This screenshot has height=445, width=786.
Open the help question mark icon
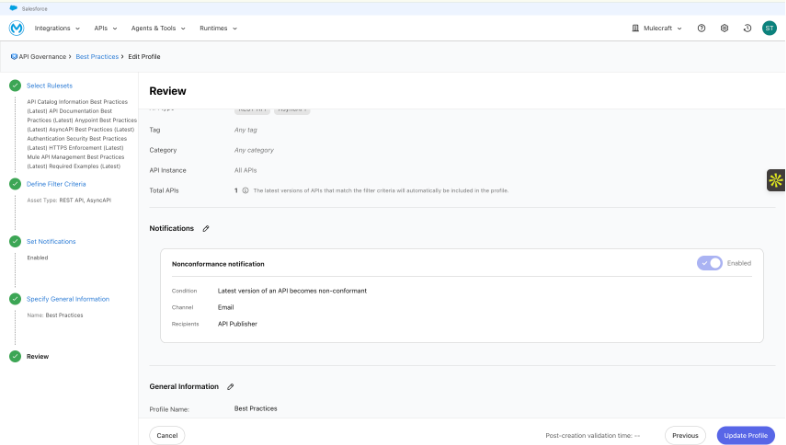click(701, 28)
